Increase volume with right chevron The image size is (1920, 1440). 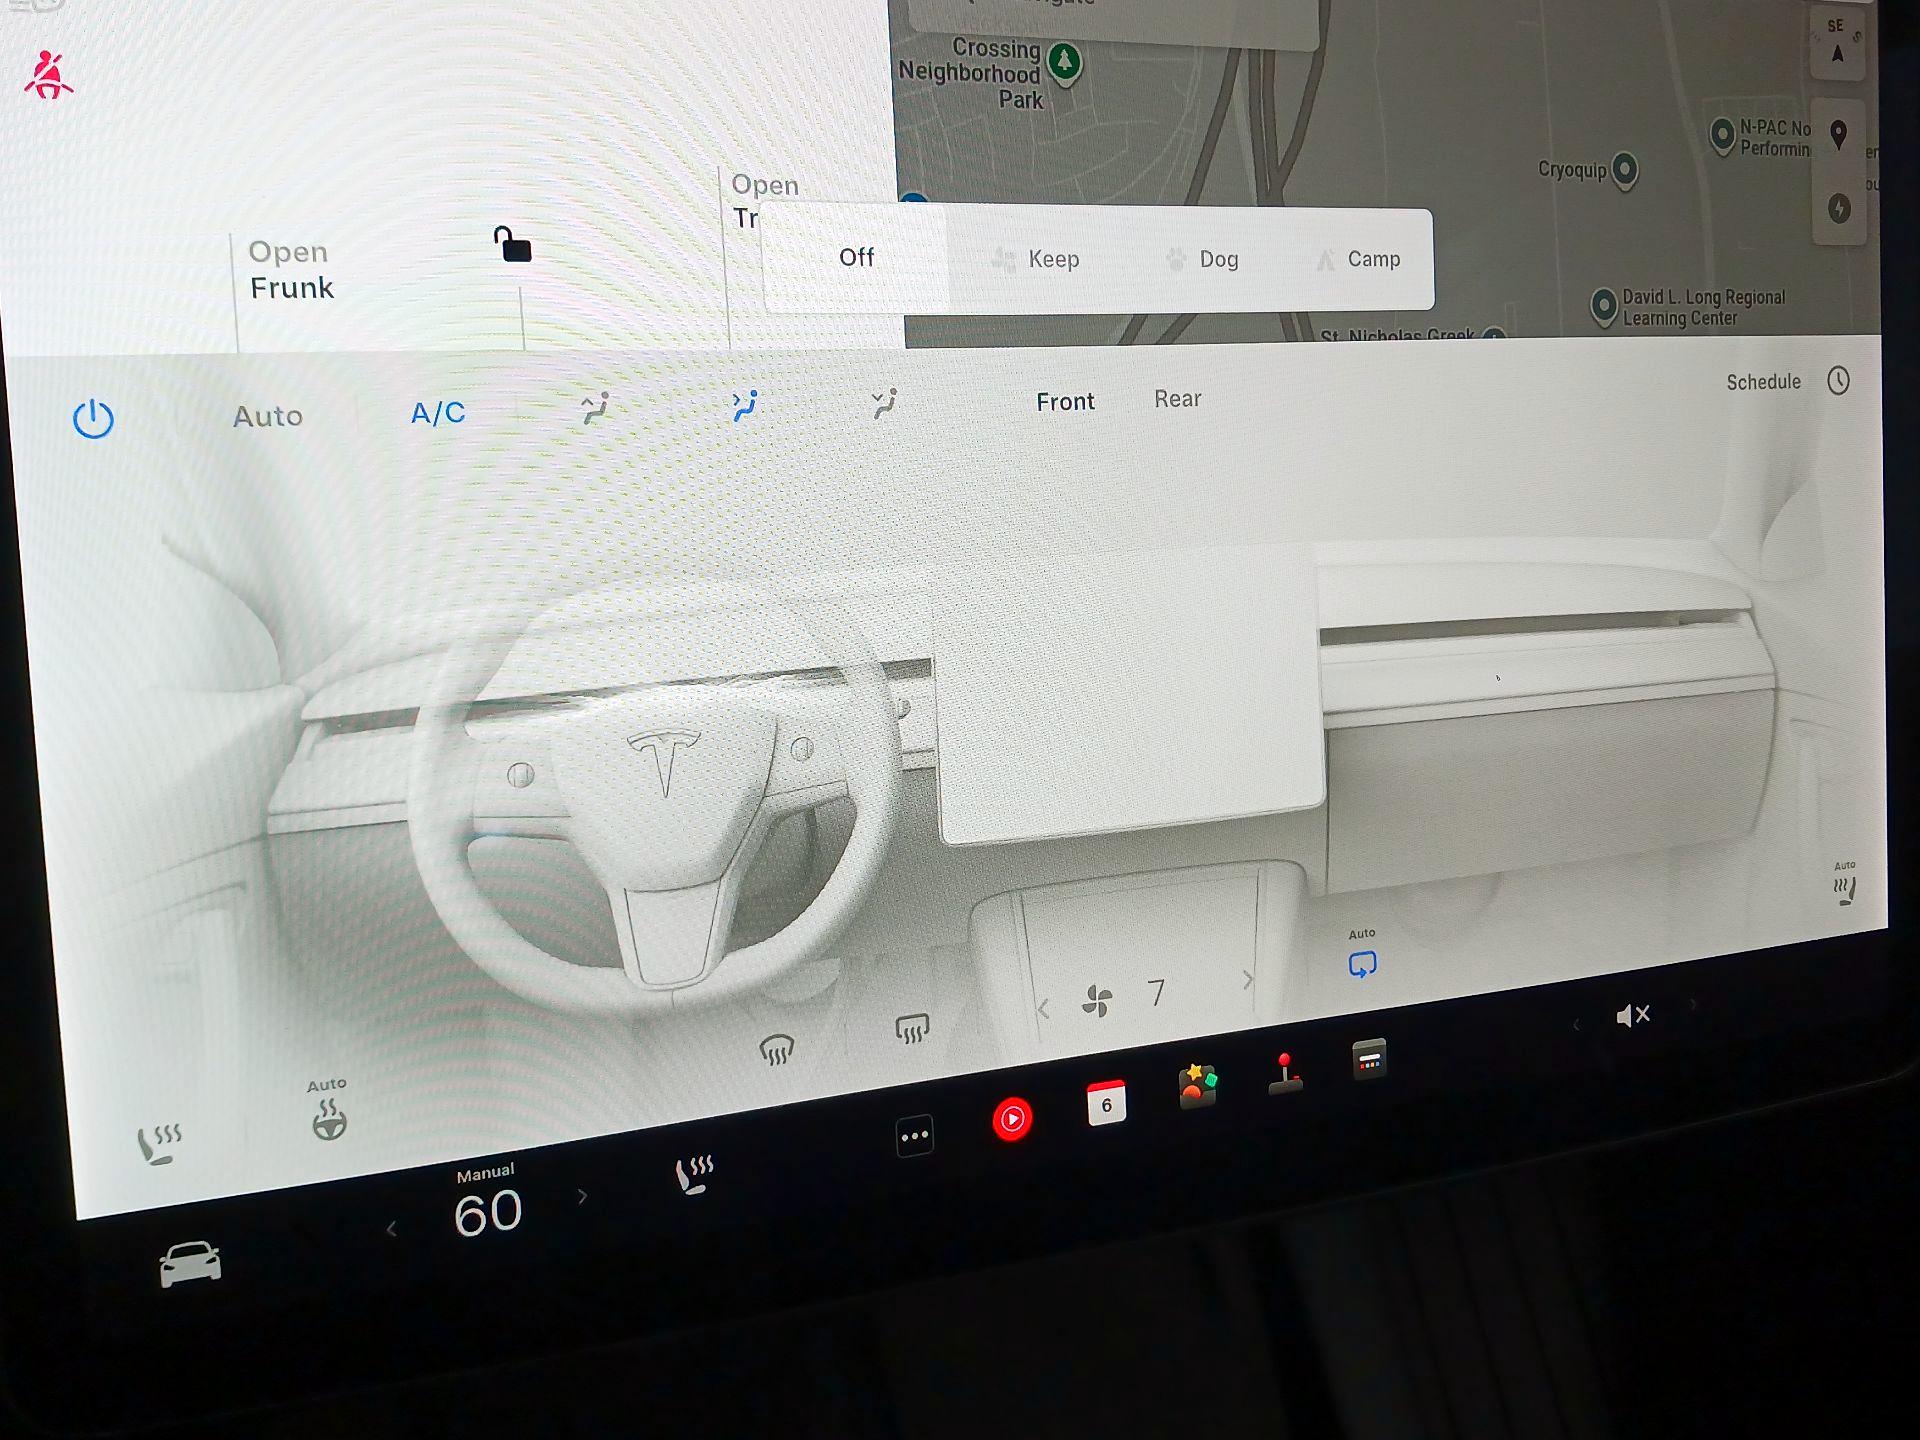[x=1692, y=1003]
